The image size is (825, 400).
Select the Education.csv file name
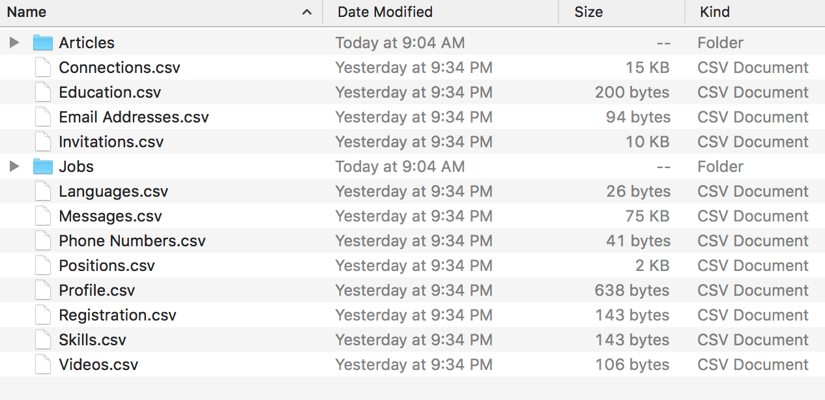pyautogui.click(x=110, y=92)
